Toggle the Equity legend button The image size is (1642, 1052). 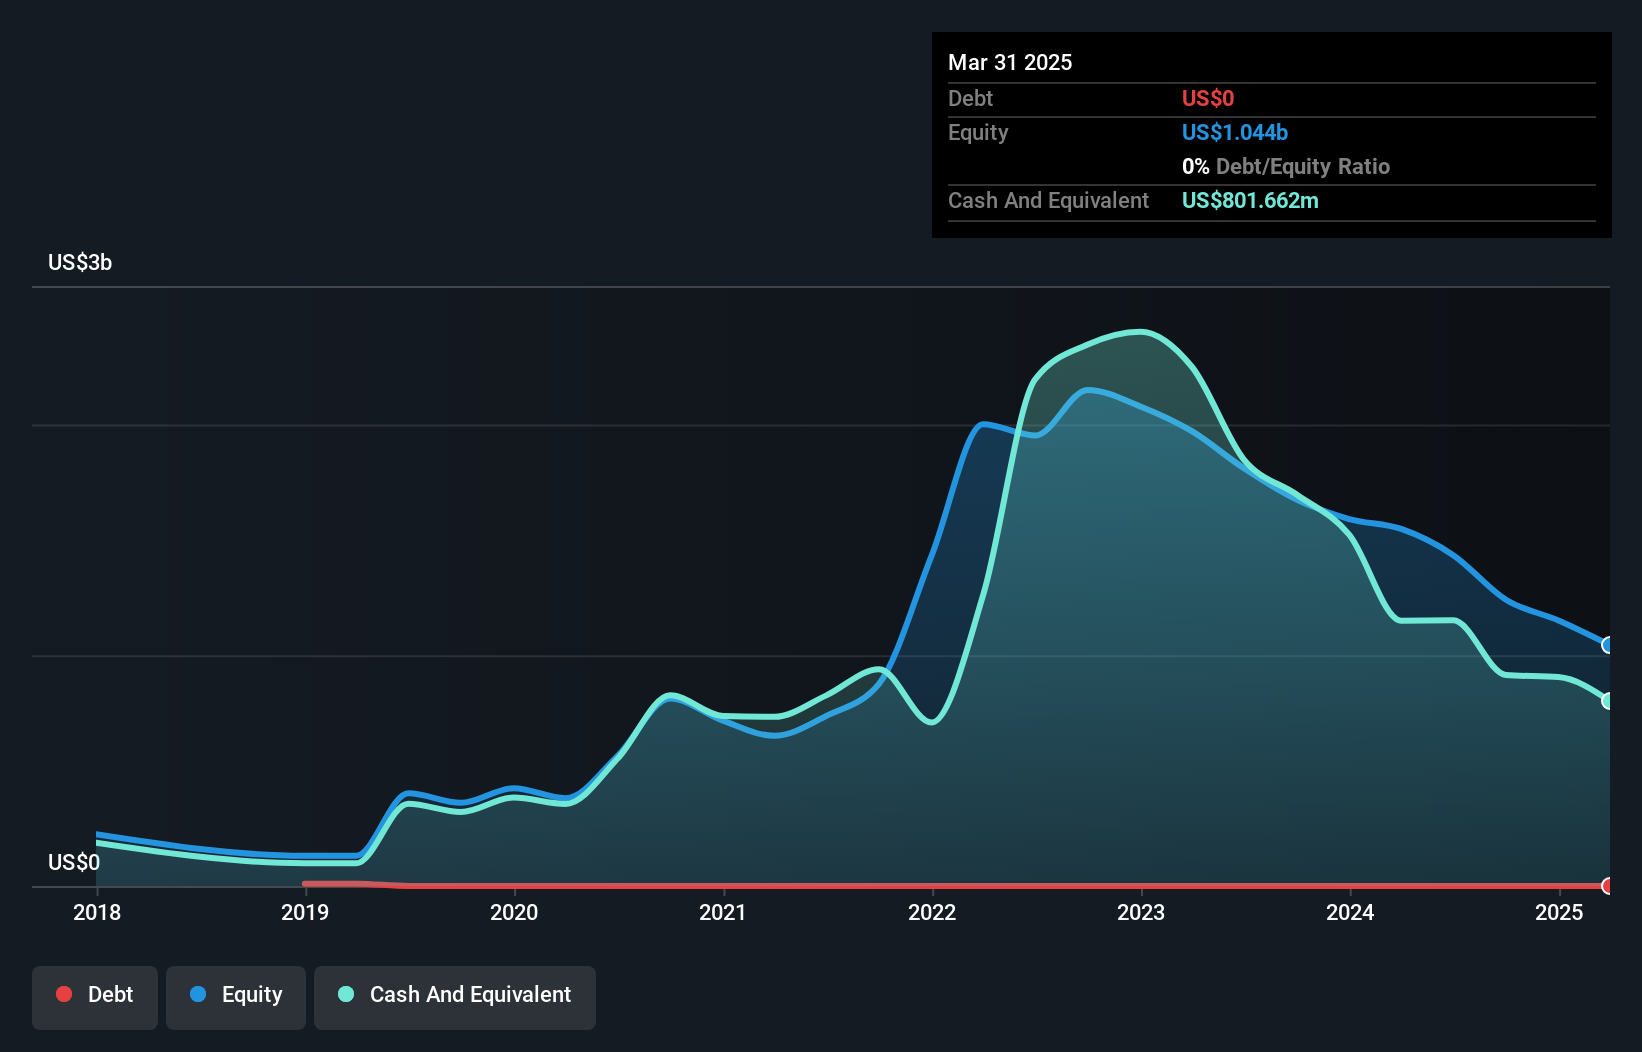236,997
